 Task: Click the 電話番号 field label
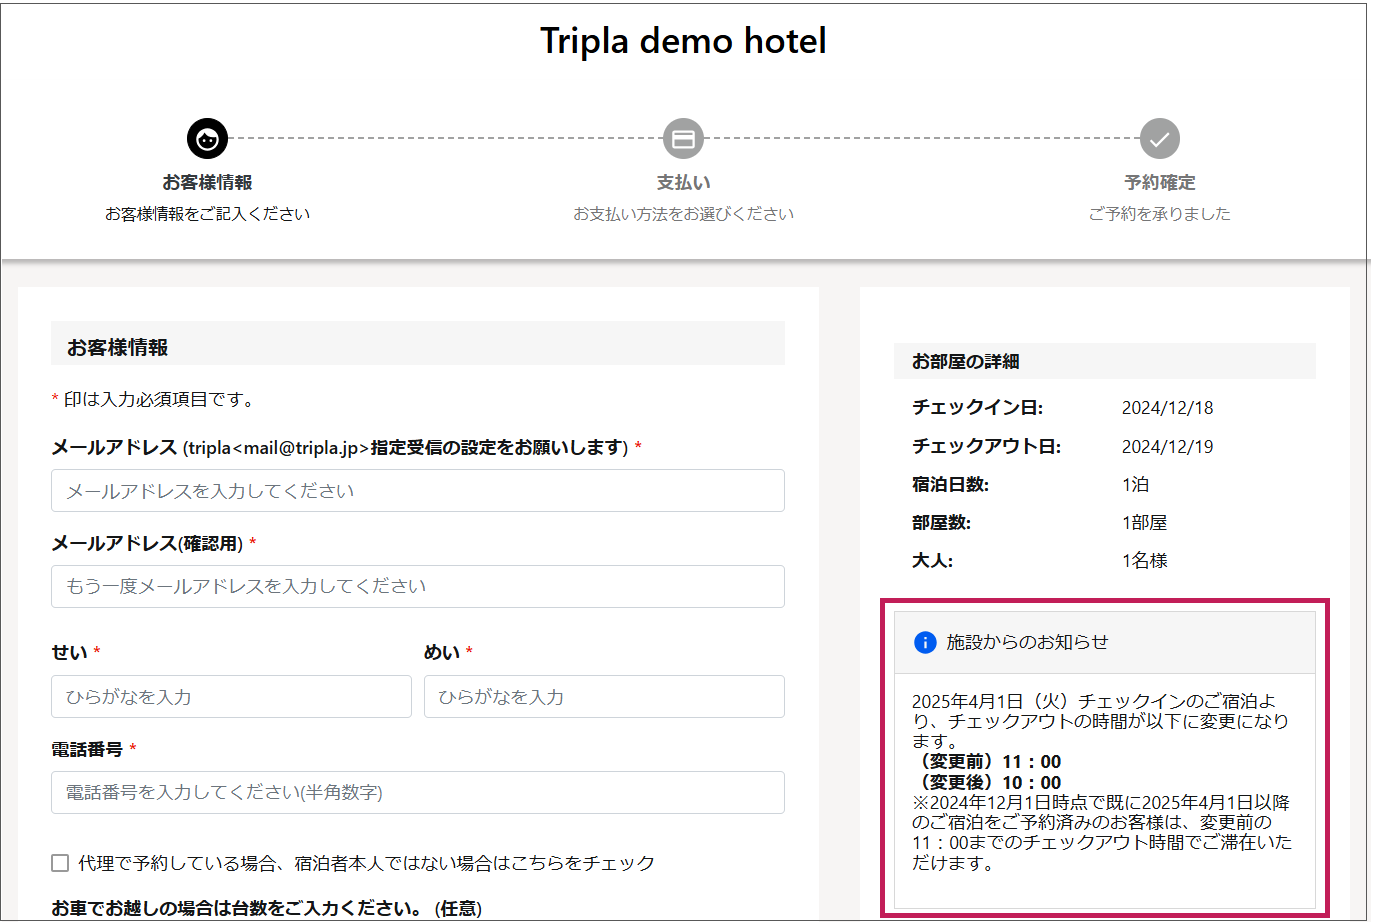pyautogui.click(x=87, y=749)
